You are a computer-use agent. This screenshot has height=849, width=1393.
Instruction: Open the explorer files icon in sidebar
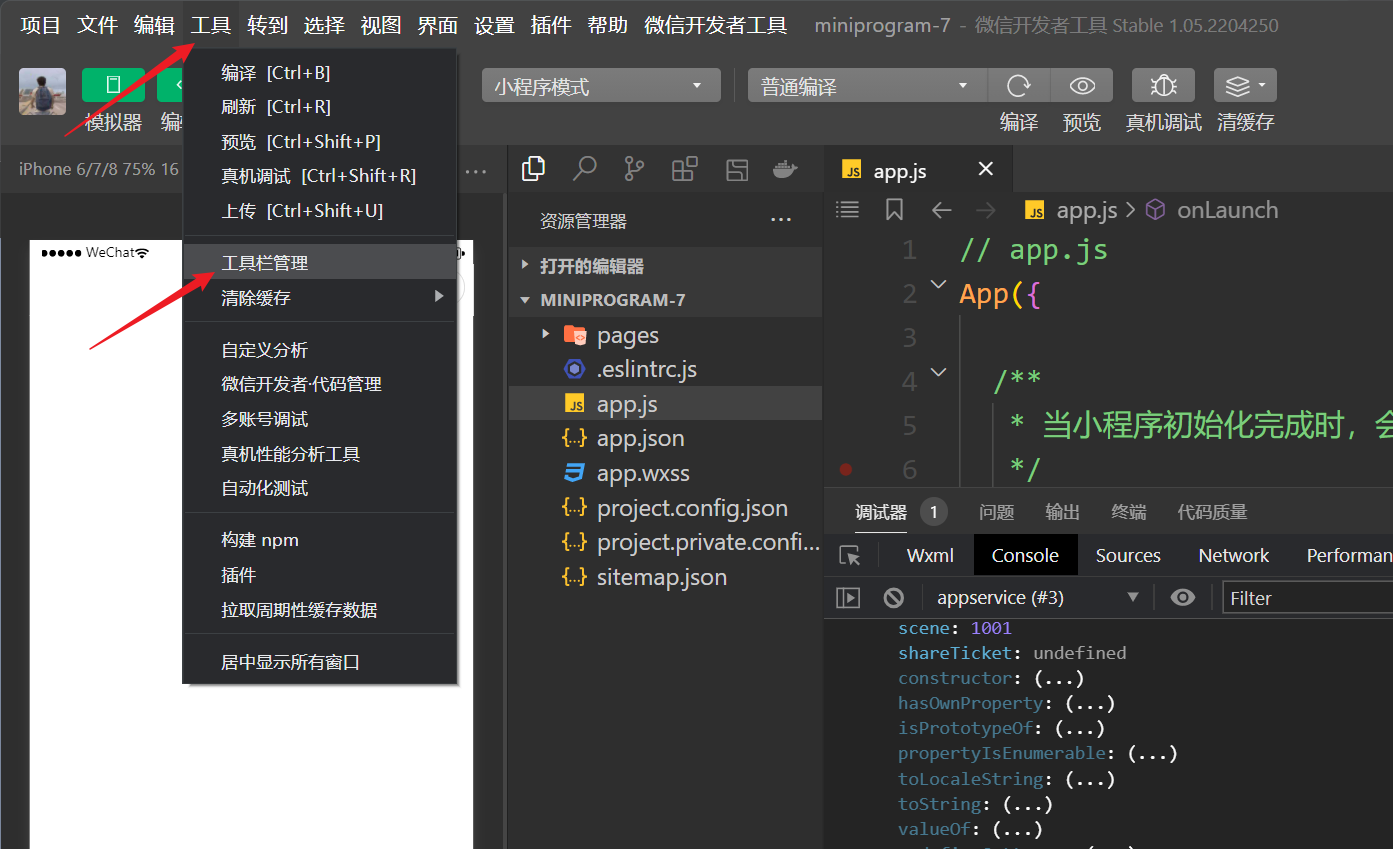tap(534, 169)
